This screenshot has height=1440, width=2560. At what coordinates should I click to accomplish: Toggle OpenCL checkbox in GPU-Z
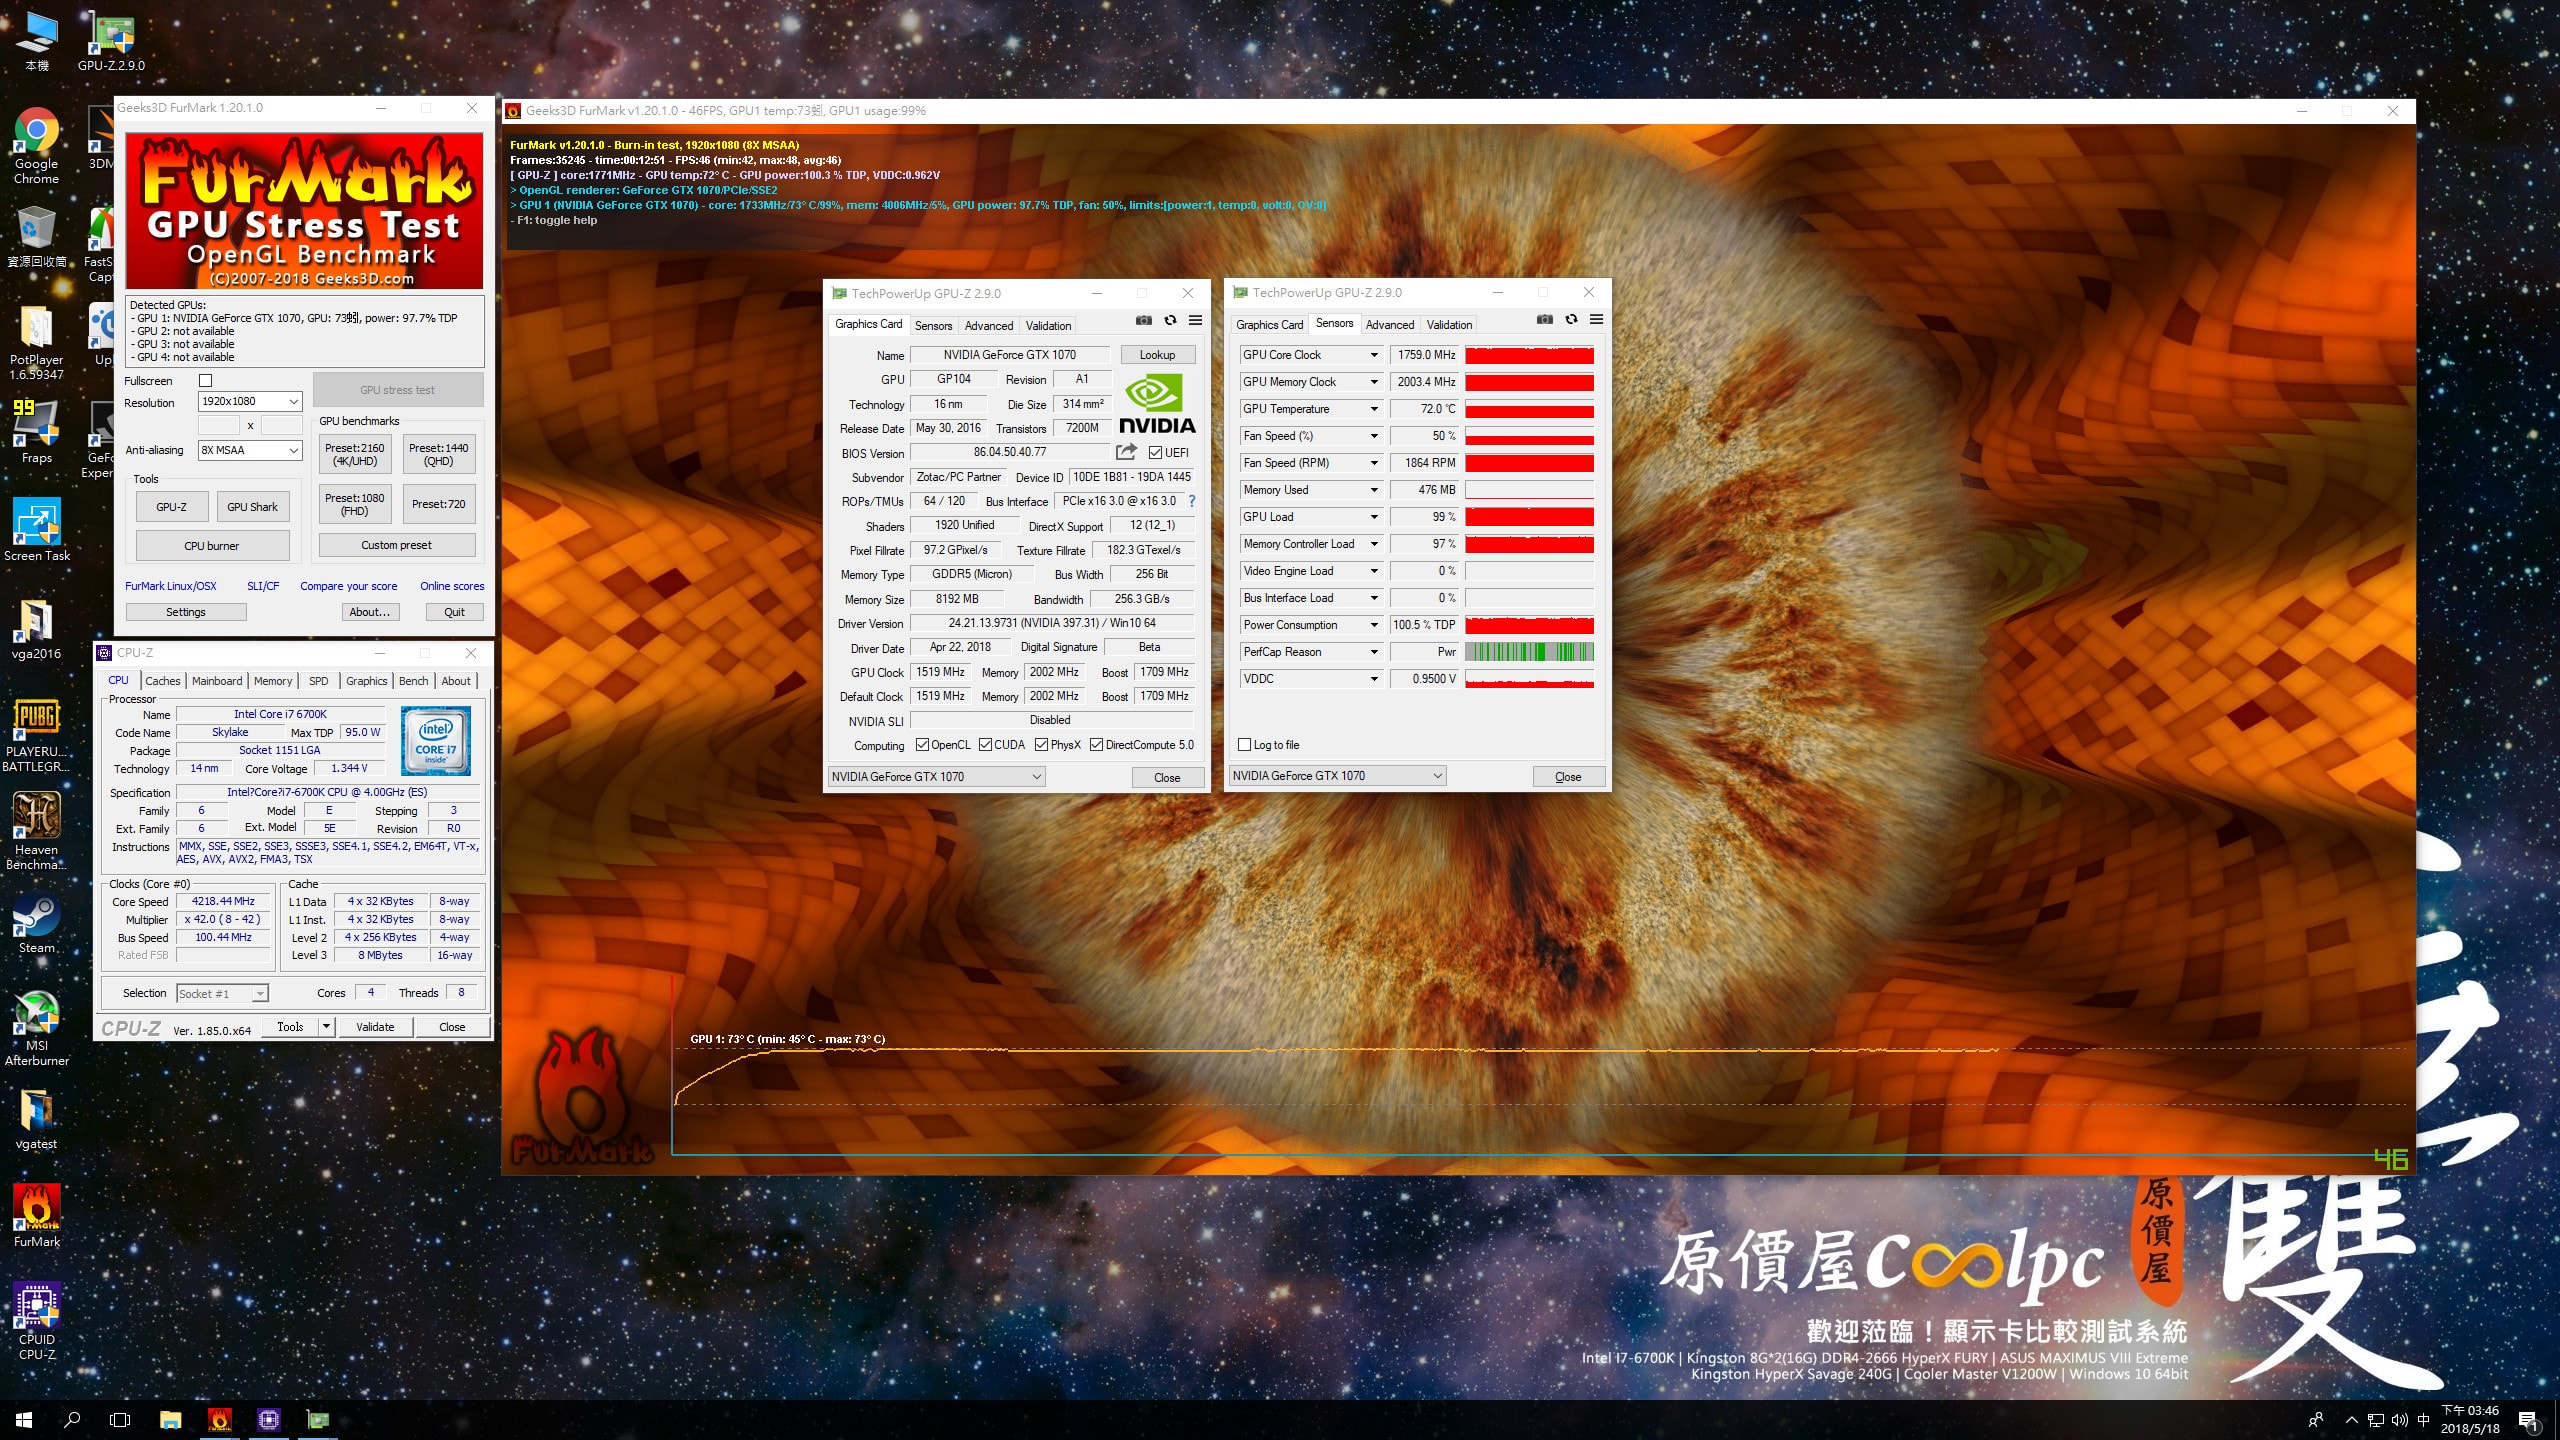coord(922,745)
